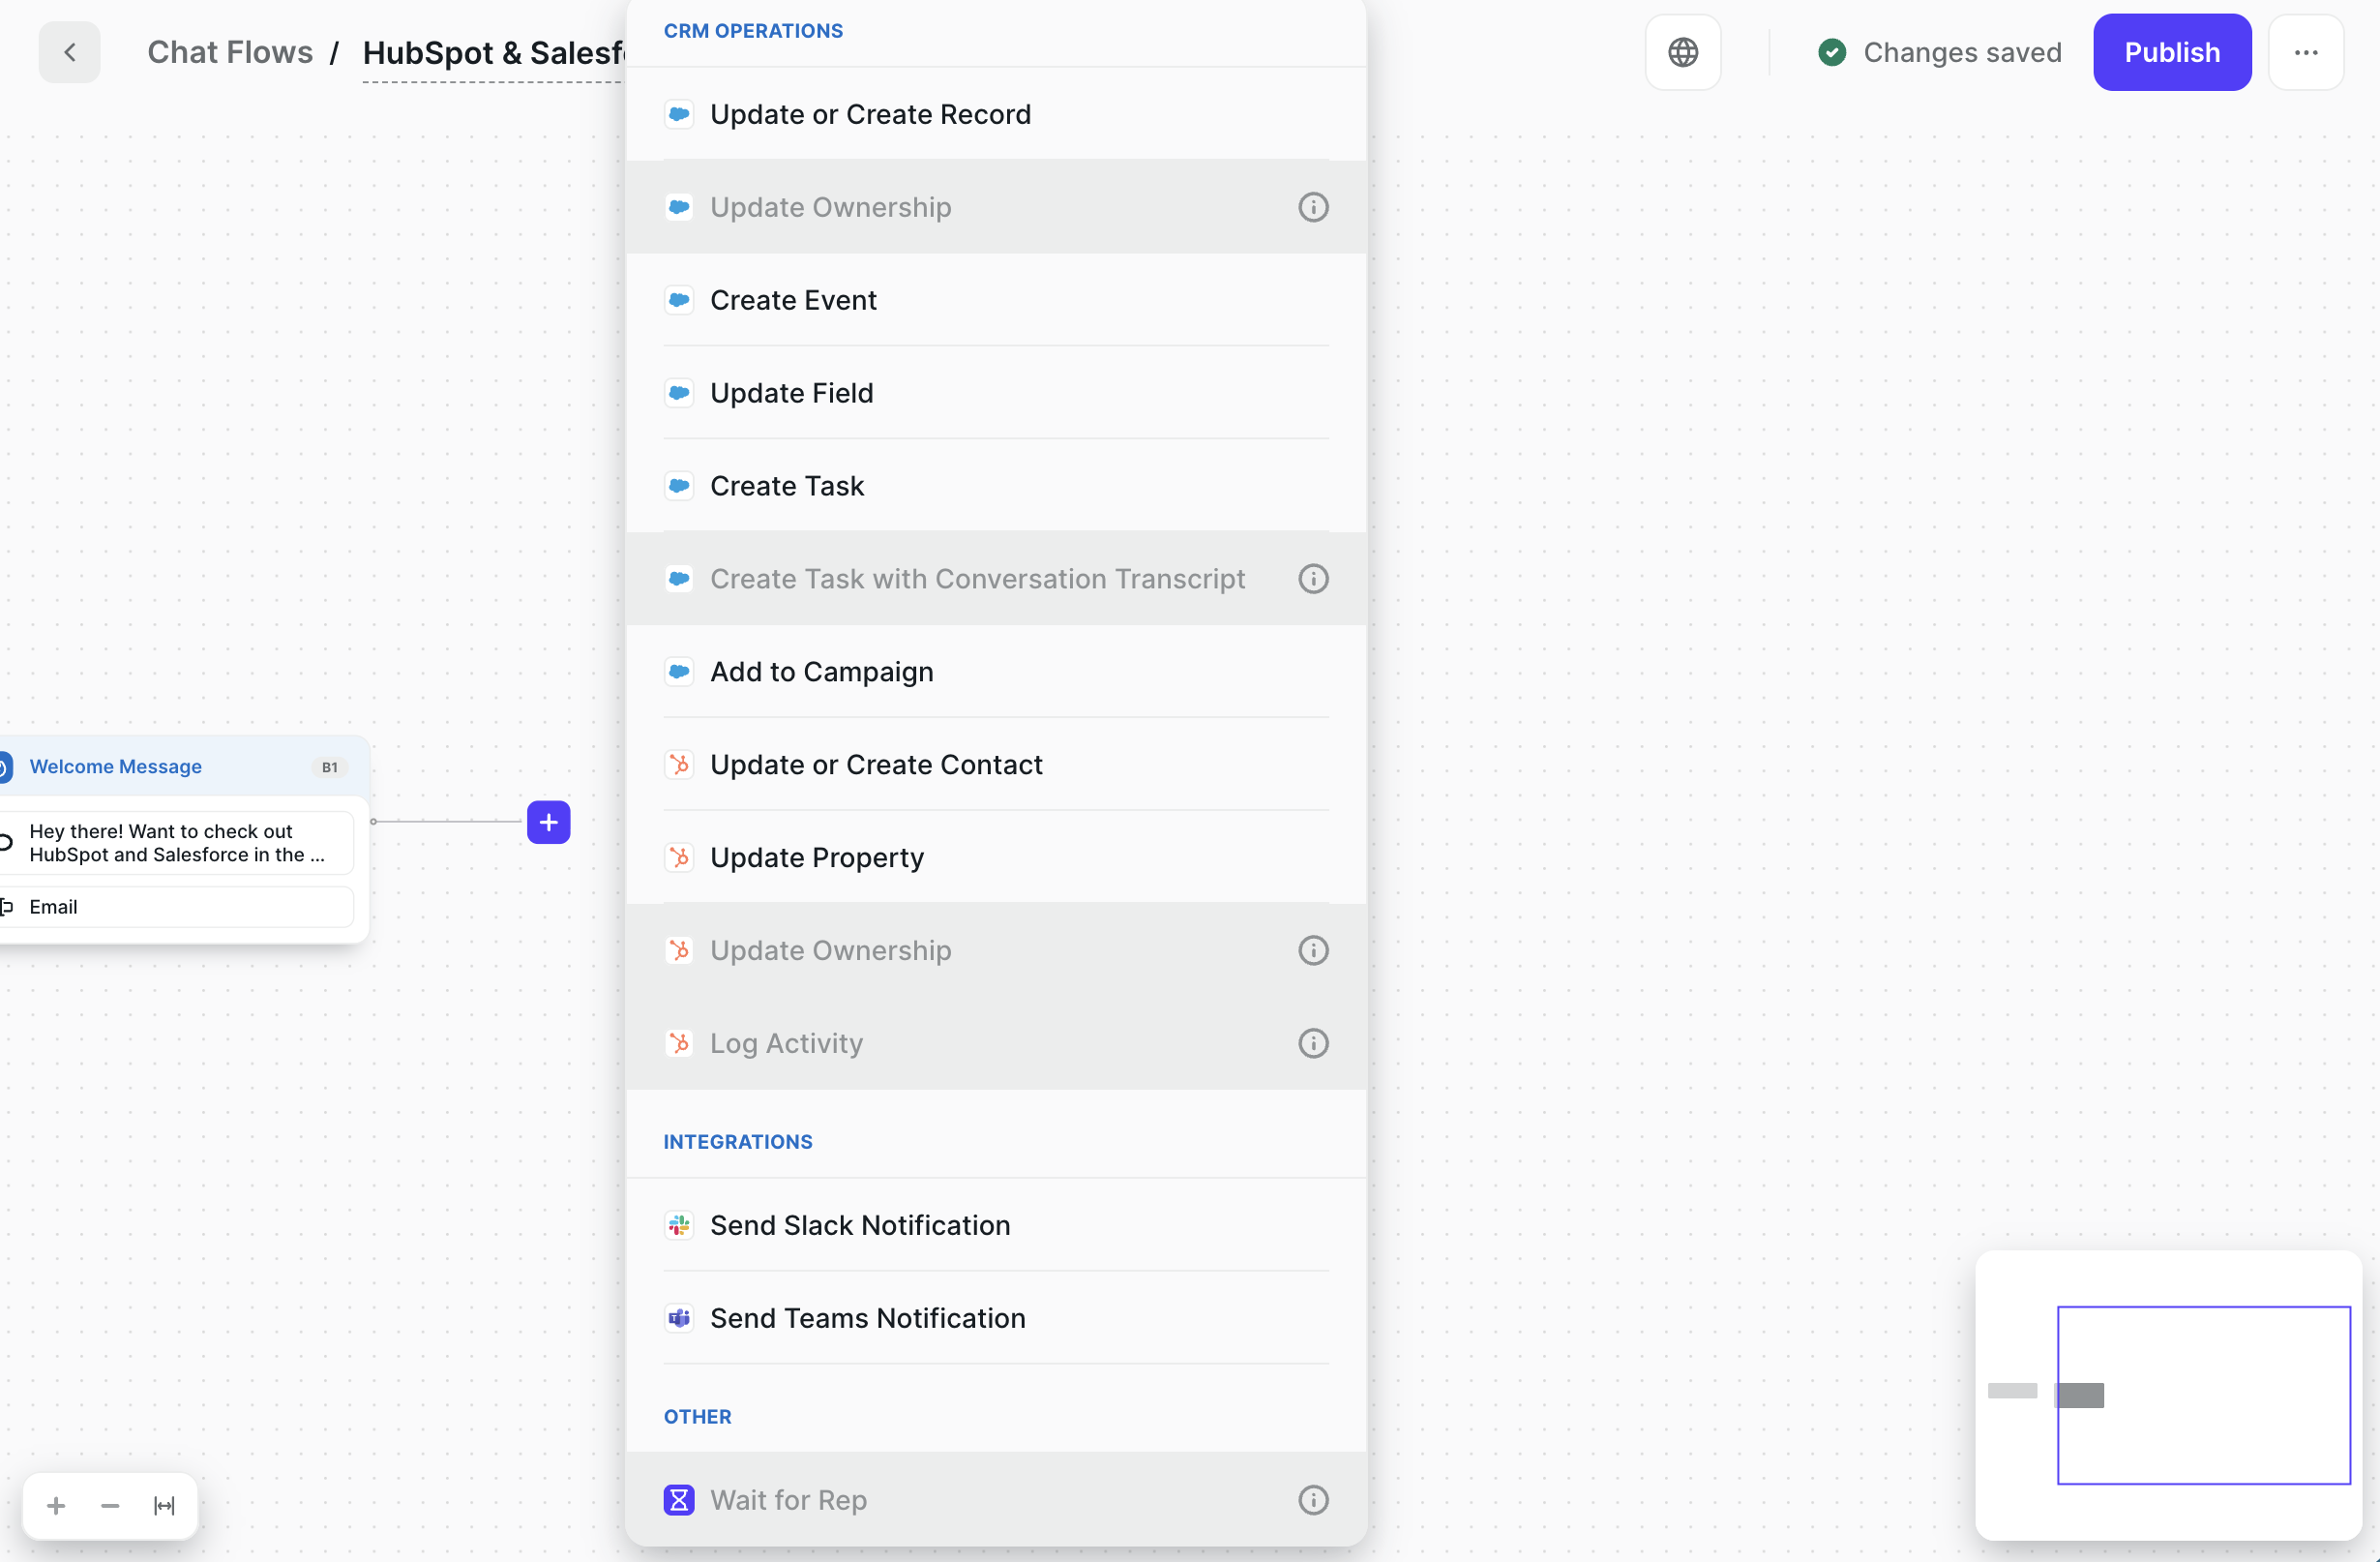2380x1562 pixels.
Task: Select Update or Create Contact
Action: point(996,765)
